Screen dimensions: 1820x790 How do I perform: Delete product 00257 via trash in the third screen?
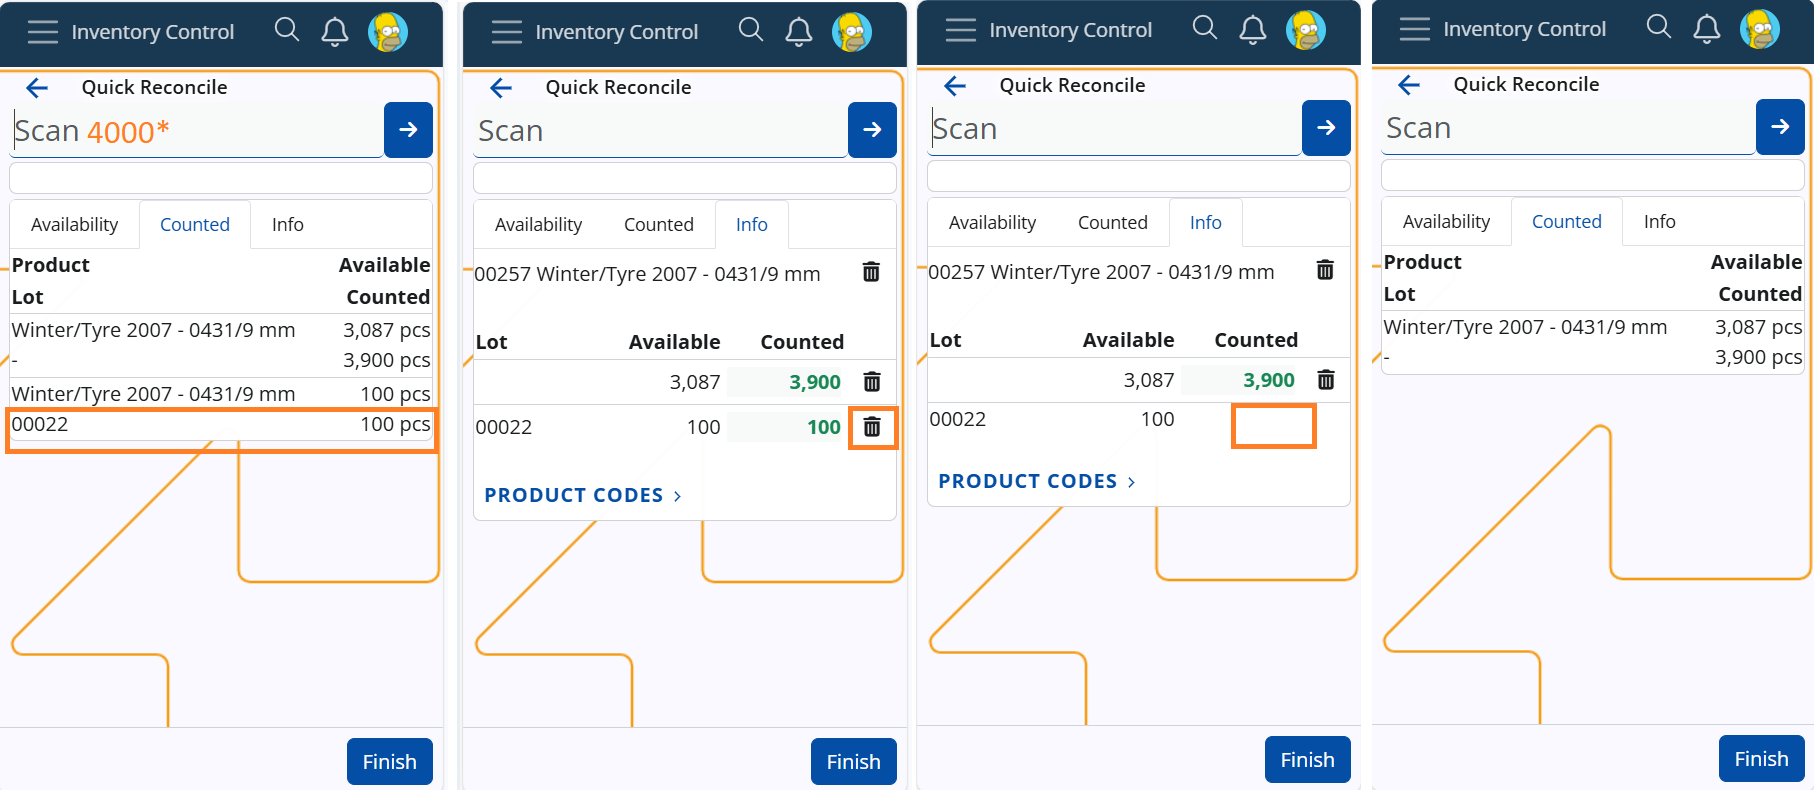[1325, 270]
